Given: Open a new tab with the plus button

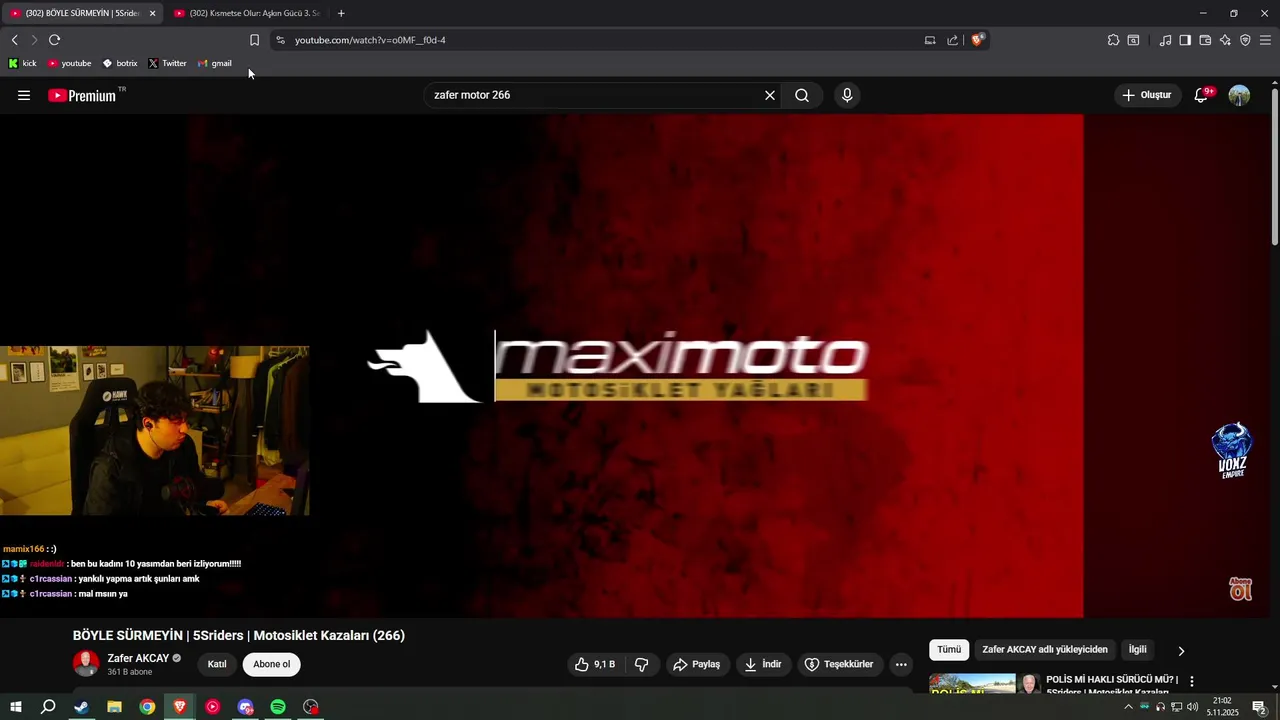Looking at the screenshot, I should [341, 13].
